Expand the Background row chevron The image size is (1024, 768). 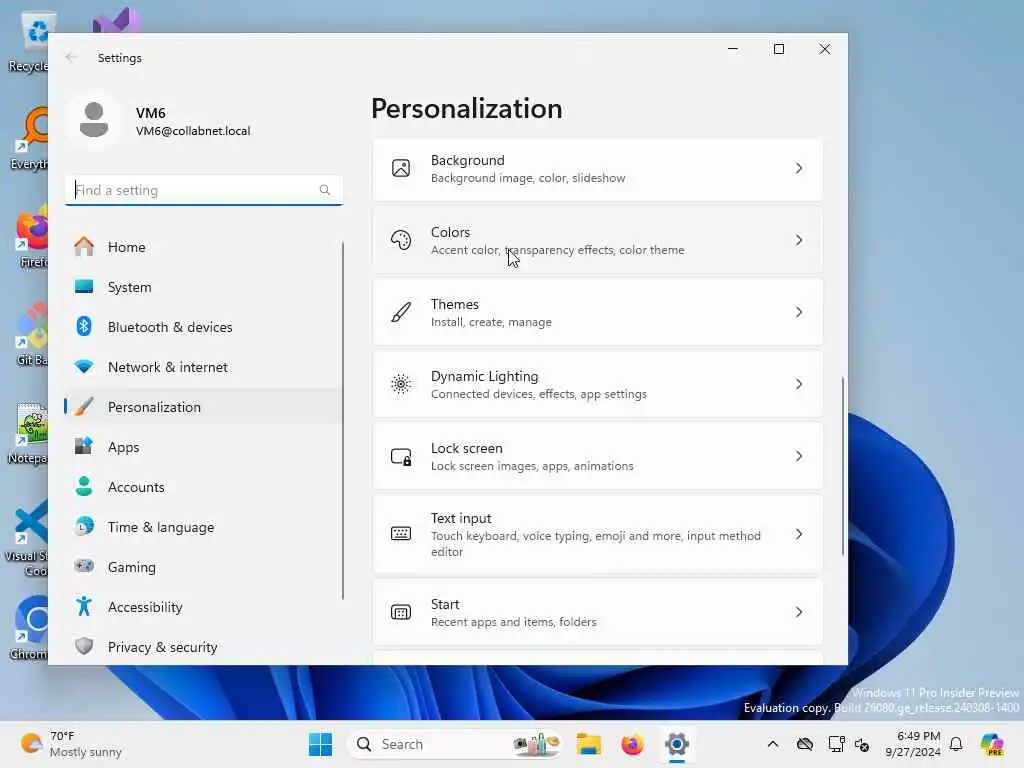pyautogui.click(x=799, y=168)
